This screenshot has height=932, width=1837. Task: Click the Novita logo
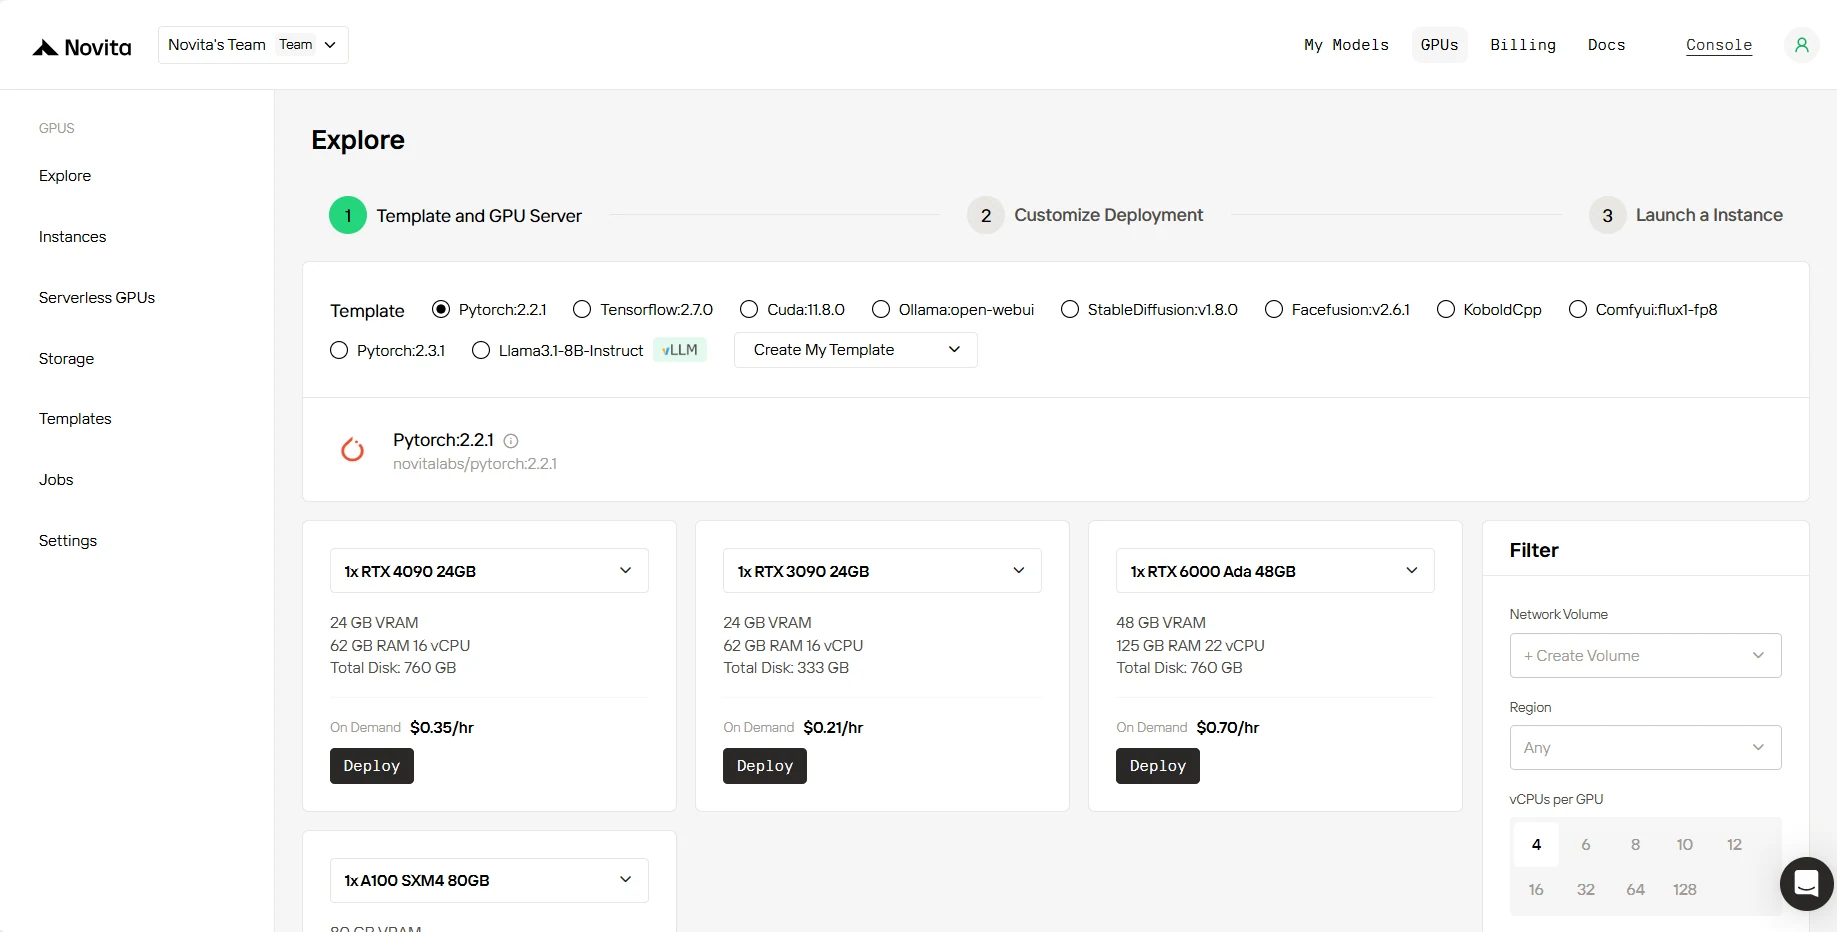(82, 47)
